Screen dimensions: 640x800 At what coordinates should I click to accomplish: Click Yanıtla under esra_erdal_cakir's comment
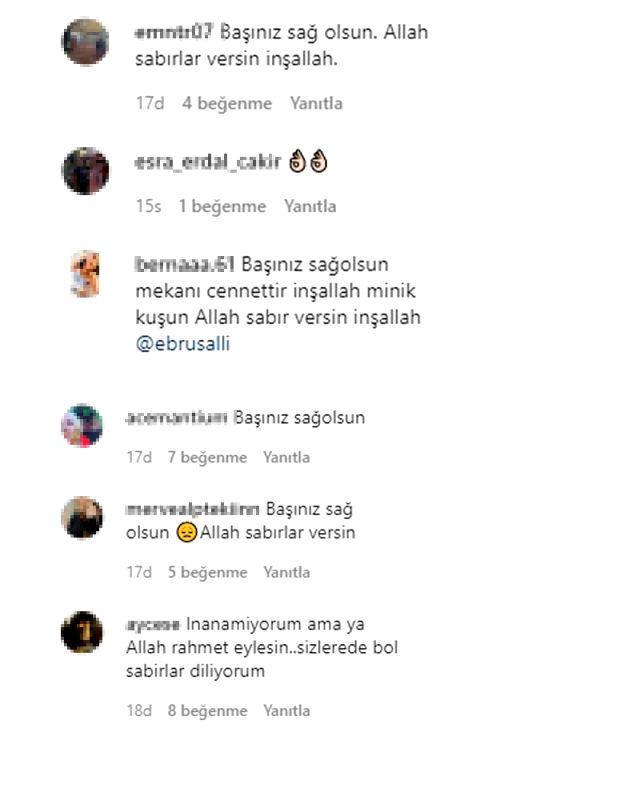pos(310,207)
